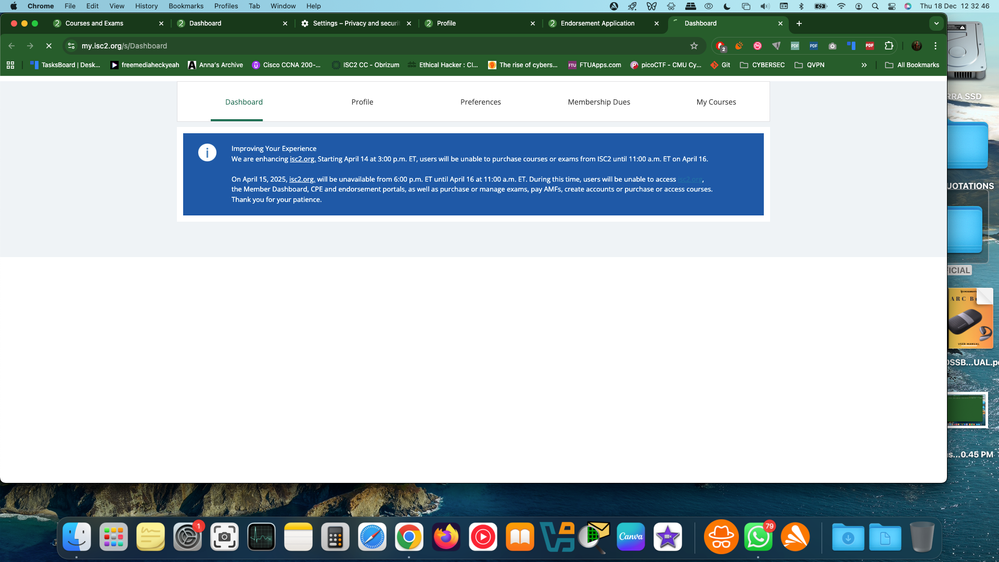999x562 pixels.
Task: Open the Chrome History menu
Action: point(146,6)
